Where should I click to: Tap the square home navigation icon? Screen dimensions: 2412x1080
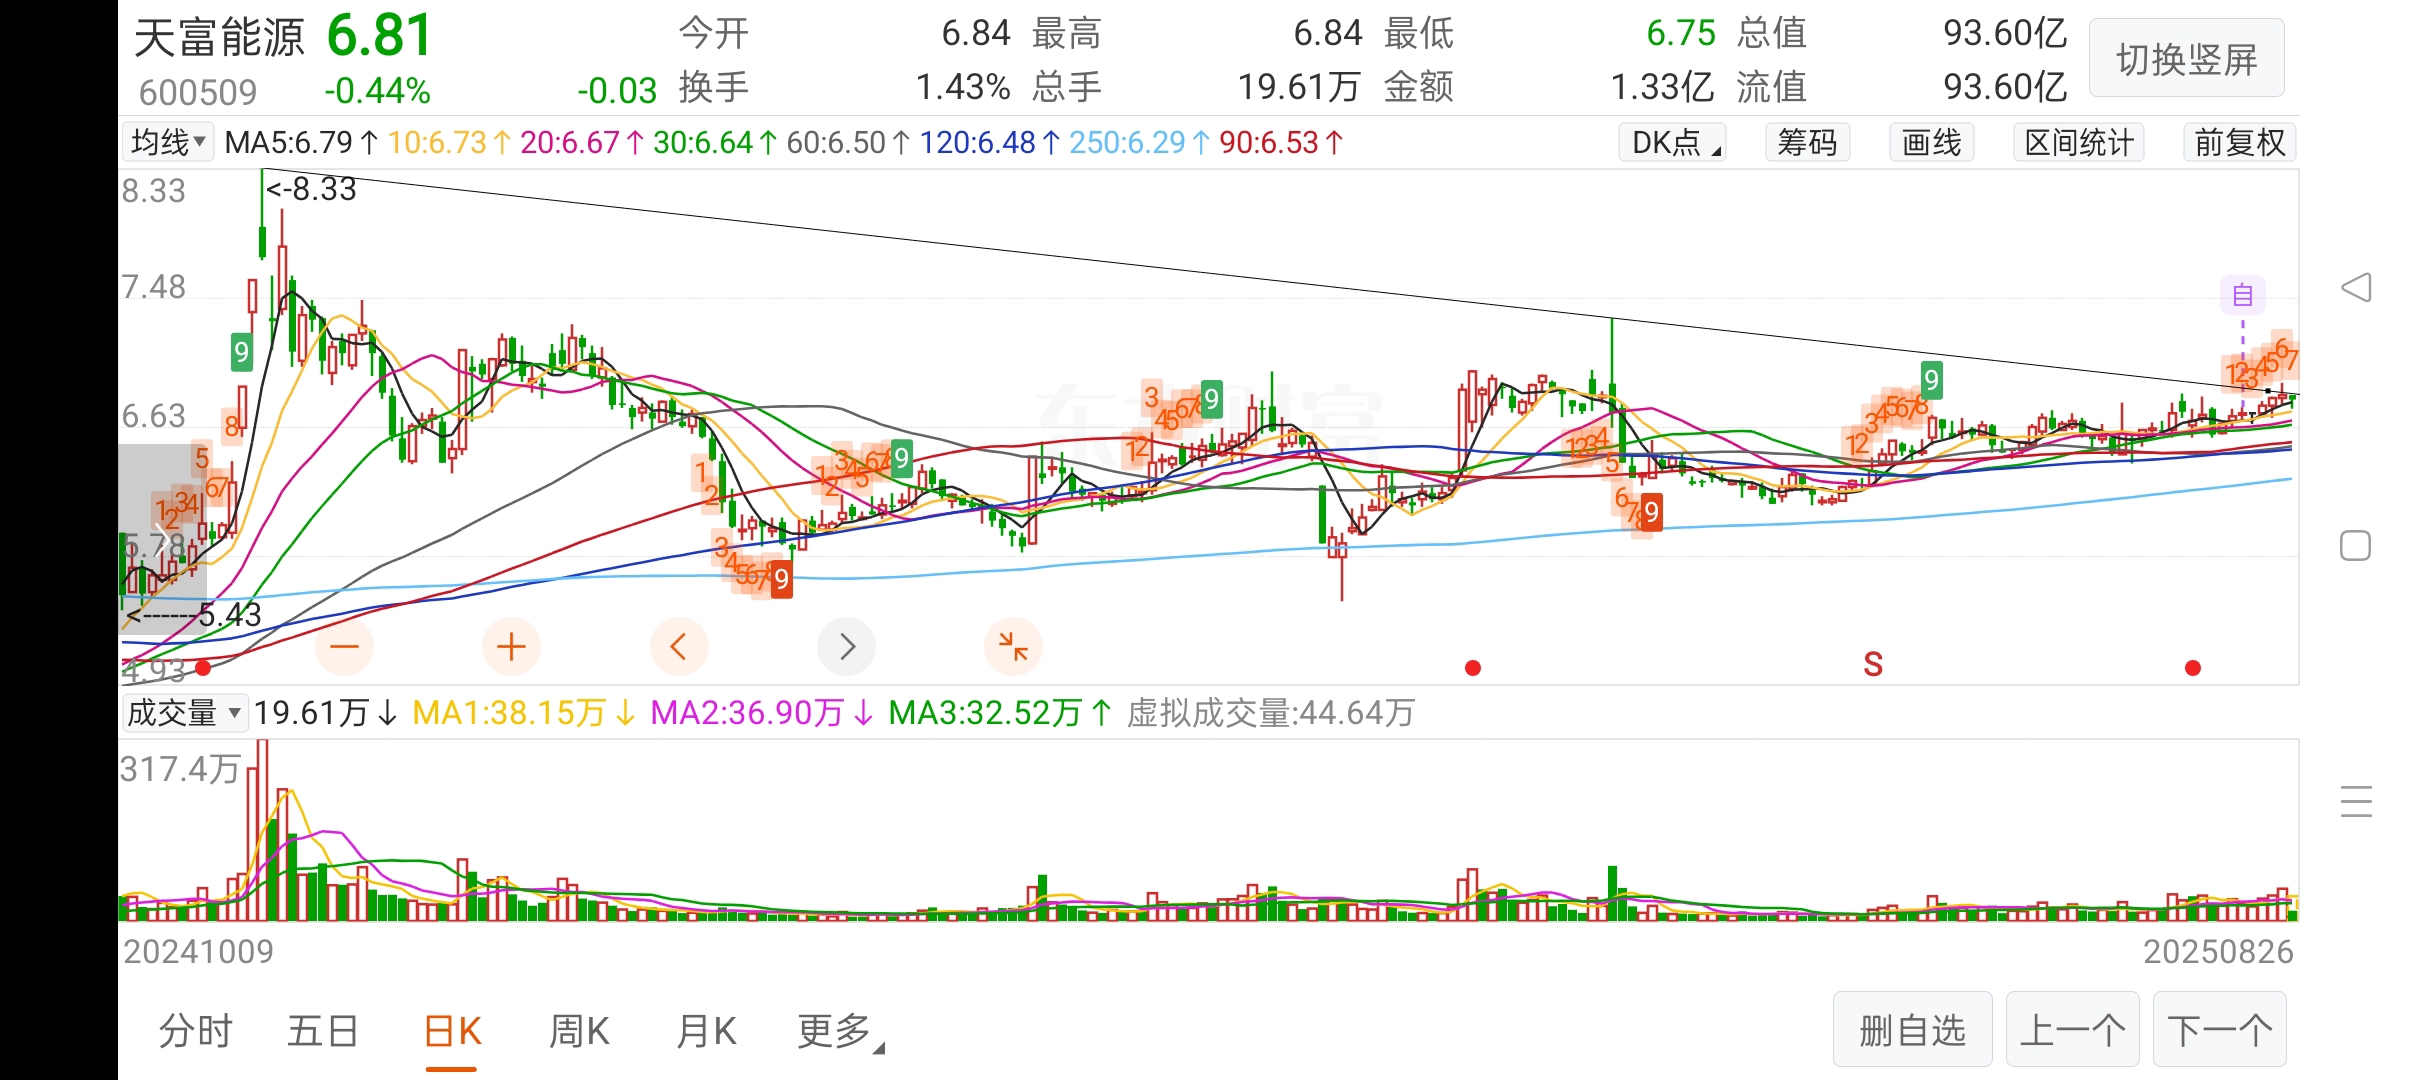[2356, 546]
